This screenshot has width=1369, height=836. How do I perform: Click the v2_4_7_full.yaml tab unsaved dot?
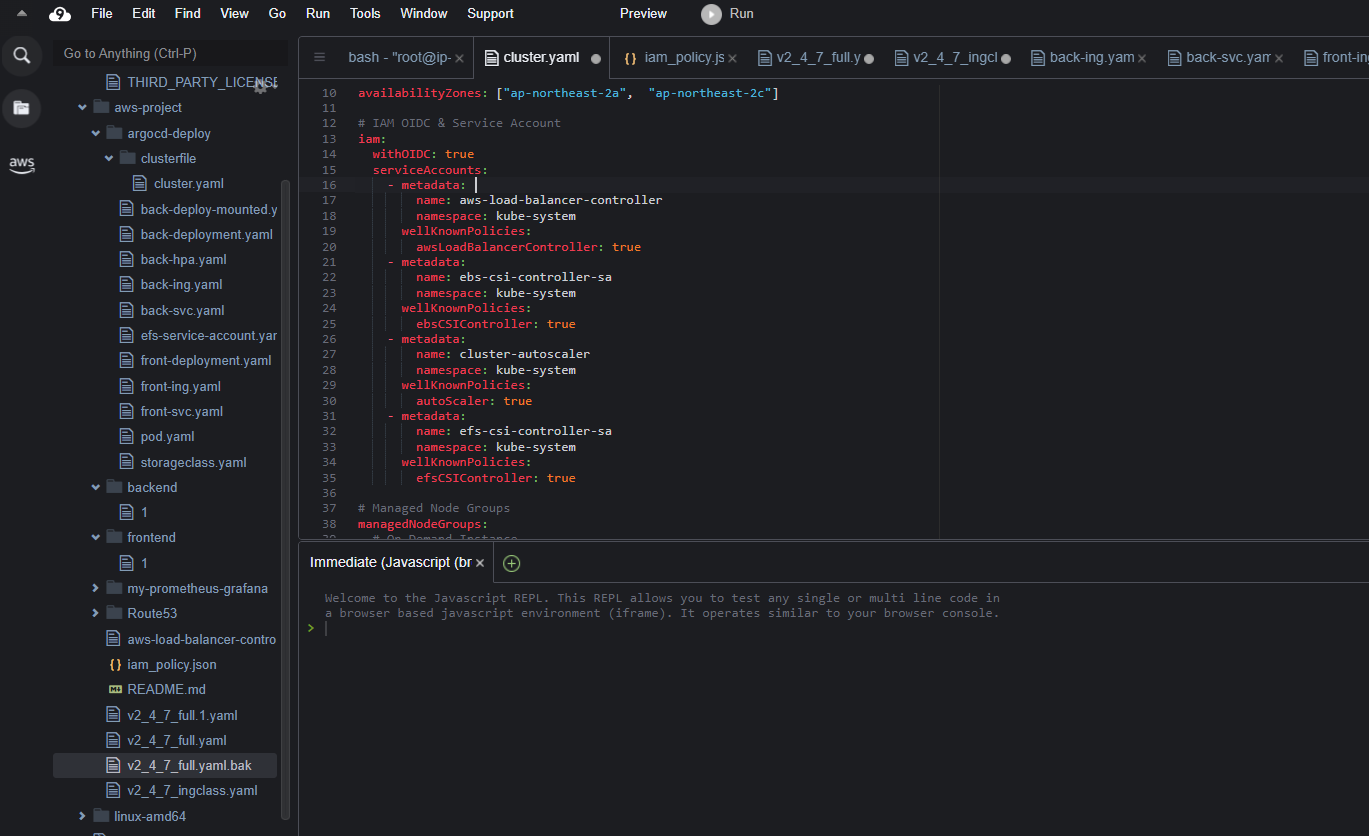869,59
